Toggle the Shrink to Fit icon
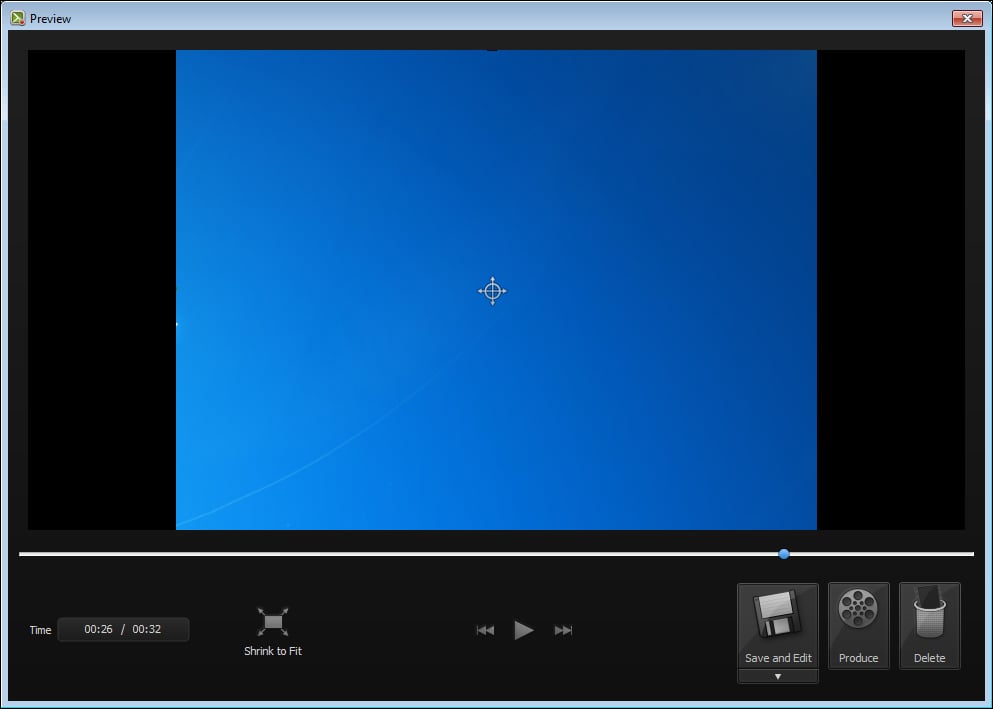 pyautogui.click(x=273, y=622)
